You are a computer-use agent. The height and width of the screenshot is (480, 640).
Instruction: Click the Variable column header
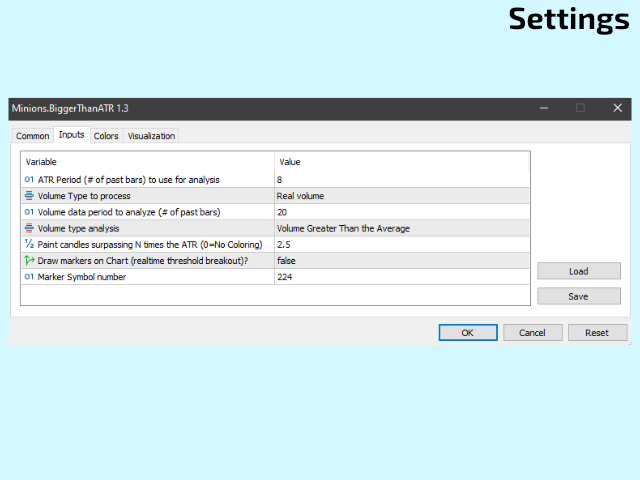[41, 162]
